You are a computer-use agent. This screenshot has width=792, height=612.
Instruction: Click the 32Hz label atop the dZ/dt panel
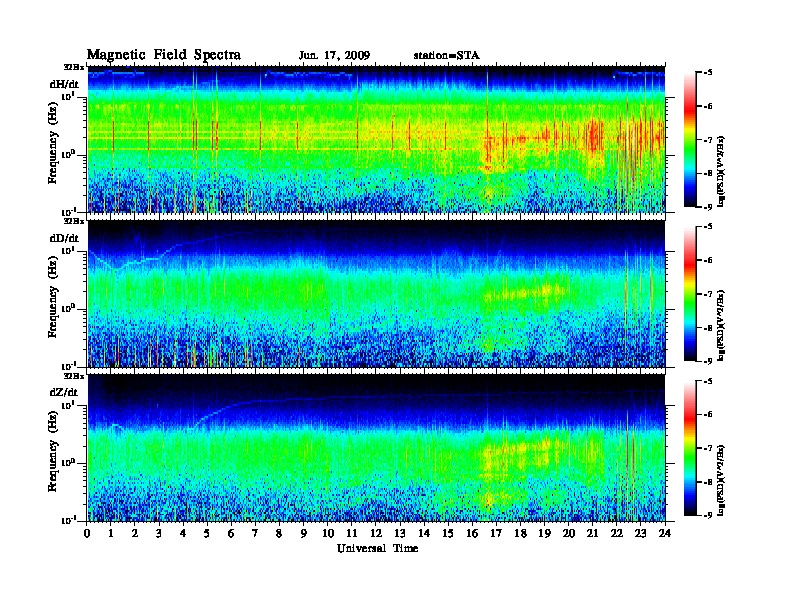74,376
